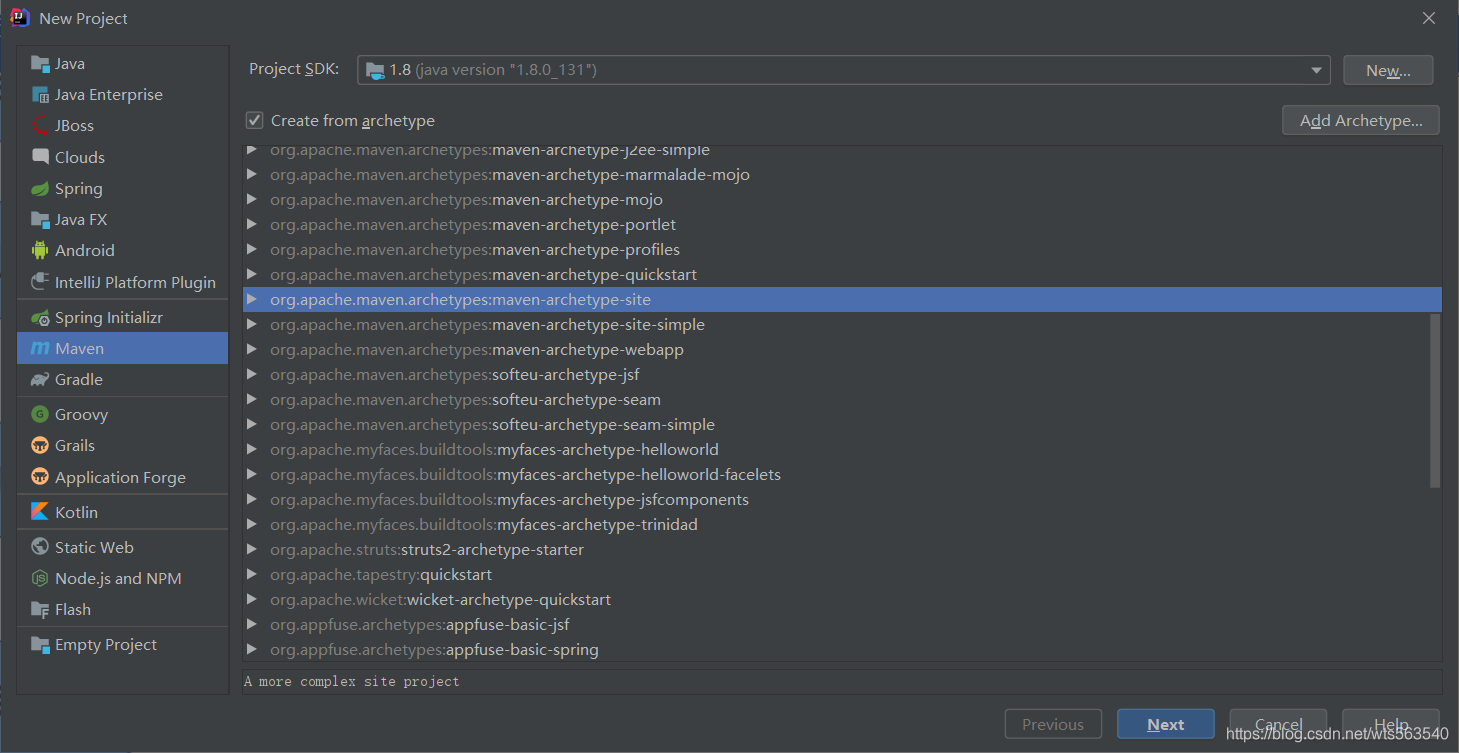
Task: Expand maven-archetype-marmalade-mojo node
Action: click(252, 175)
